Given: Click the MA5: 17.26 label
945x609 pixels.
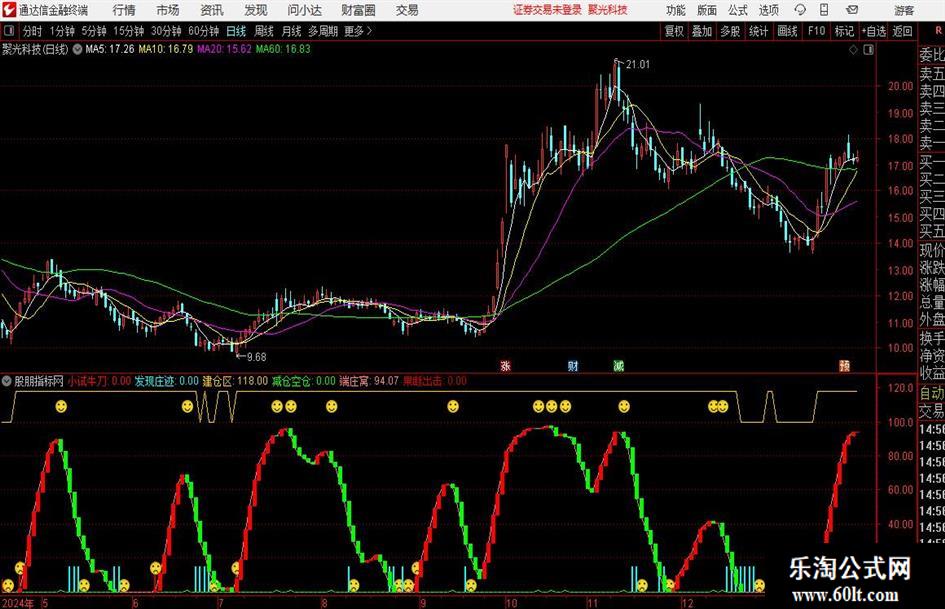Looking at the screenshot, I should 110,49.
